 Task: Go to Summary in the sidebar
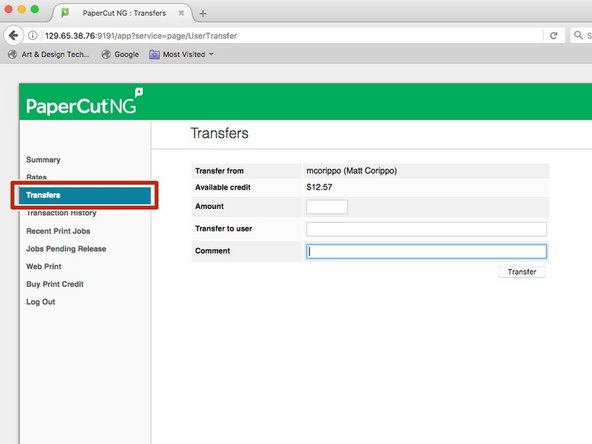pos(43,160)
